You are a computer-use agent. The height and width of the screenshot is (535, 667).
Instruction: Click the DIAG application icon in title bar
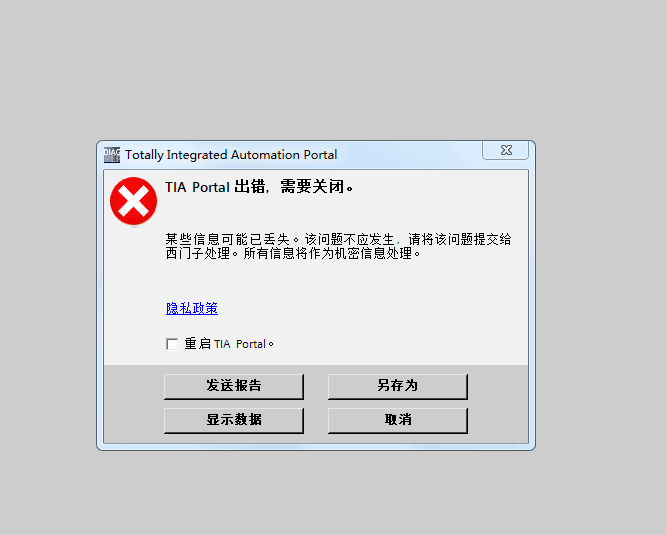112,155
